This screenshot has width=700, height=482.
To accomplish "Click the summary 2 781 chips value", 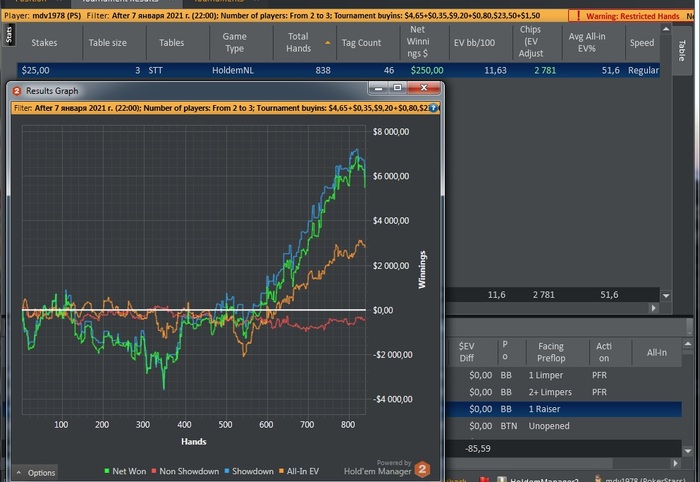I will pyautogui.click(x=543, y=295).
